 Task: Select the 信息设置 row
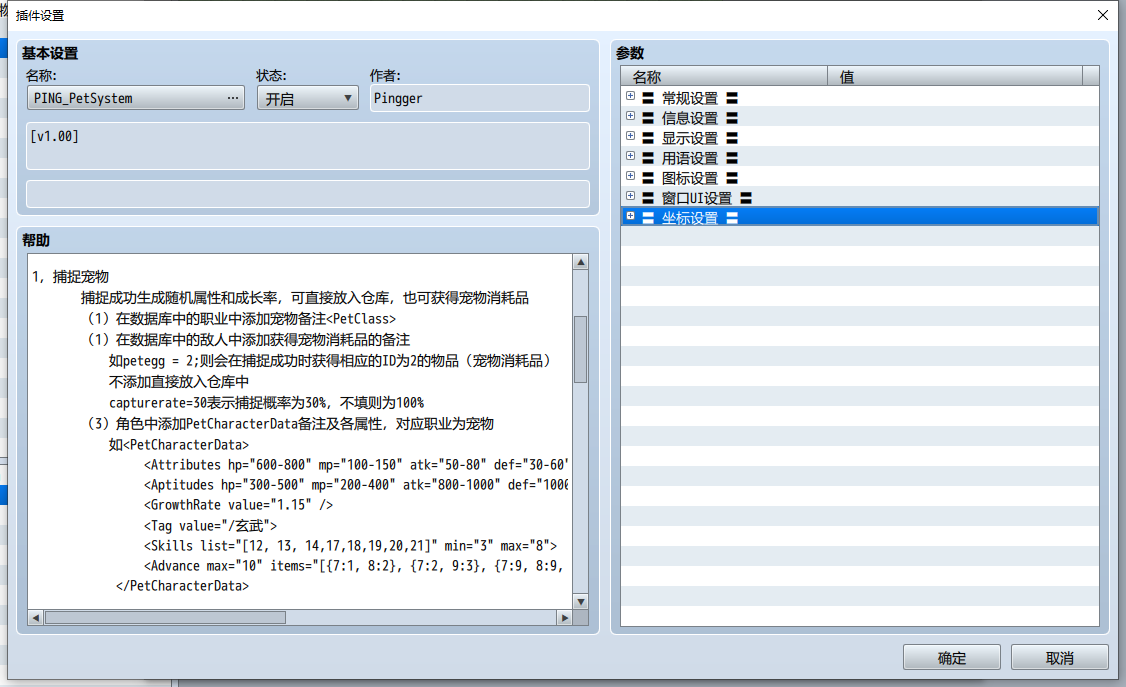point(860,117)
